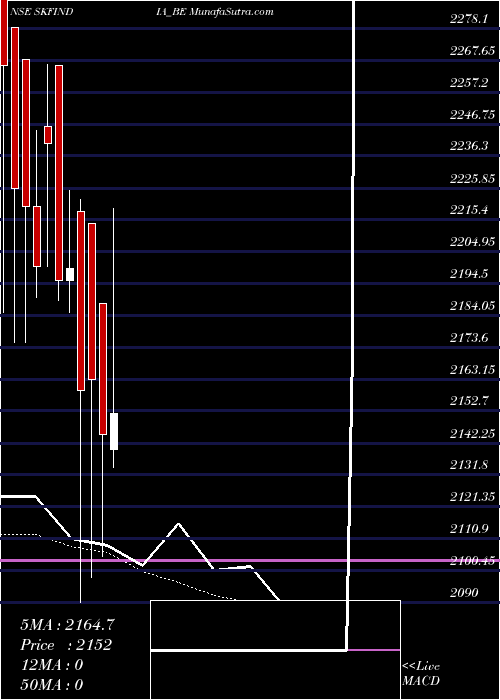The width and height of the screenshot is (500, 700).
Task: Click the 2278.1 price axis label
Action: 471,19
